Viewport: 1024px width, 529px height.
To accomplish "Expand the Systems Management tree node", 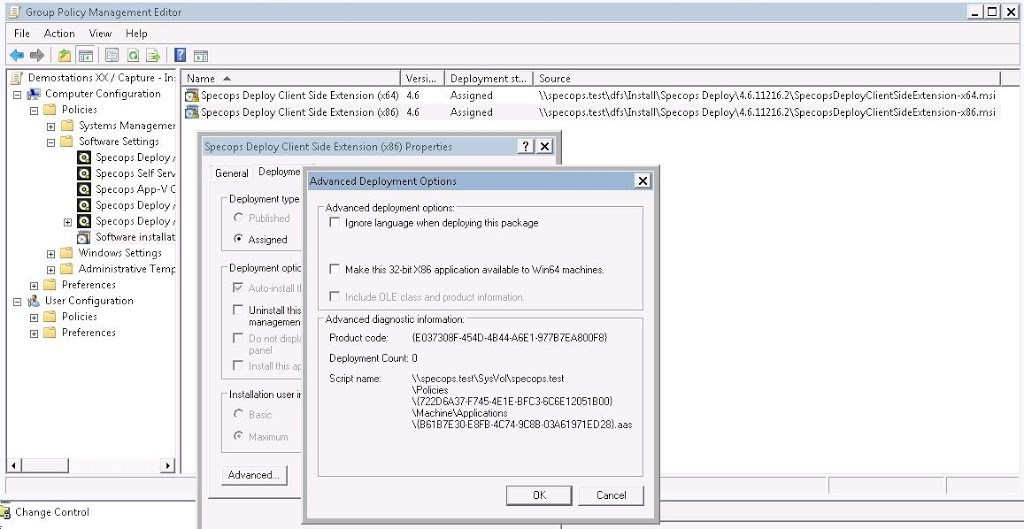I will [51, 126].
